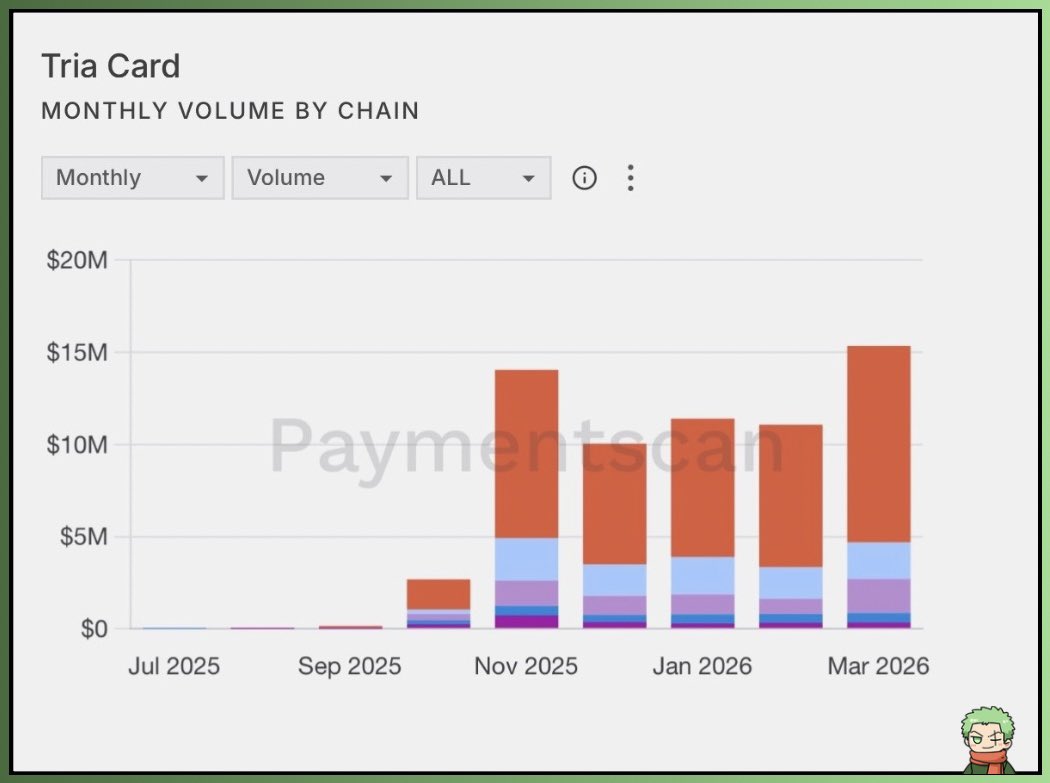The image size is (1050, 783).
Task: Click the lavender purple segment of Nov 2025 bar
Action: (x=526, y=593)
